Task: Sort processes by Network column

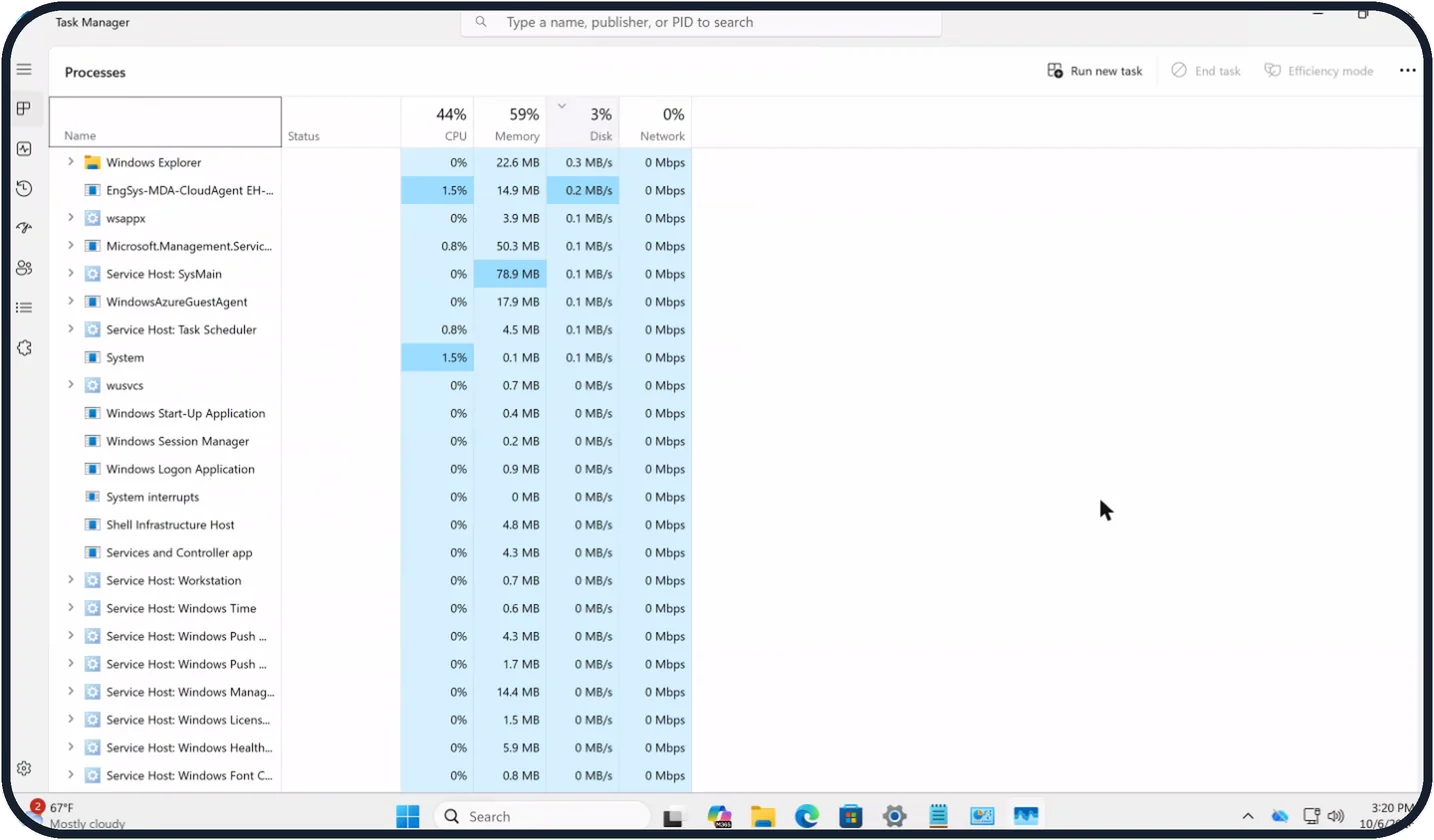Action: tap(655, 122)
